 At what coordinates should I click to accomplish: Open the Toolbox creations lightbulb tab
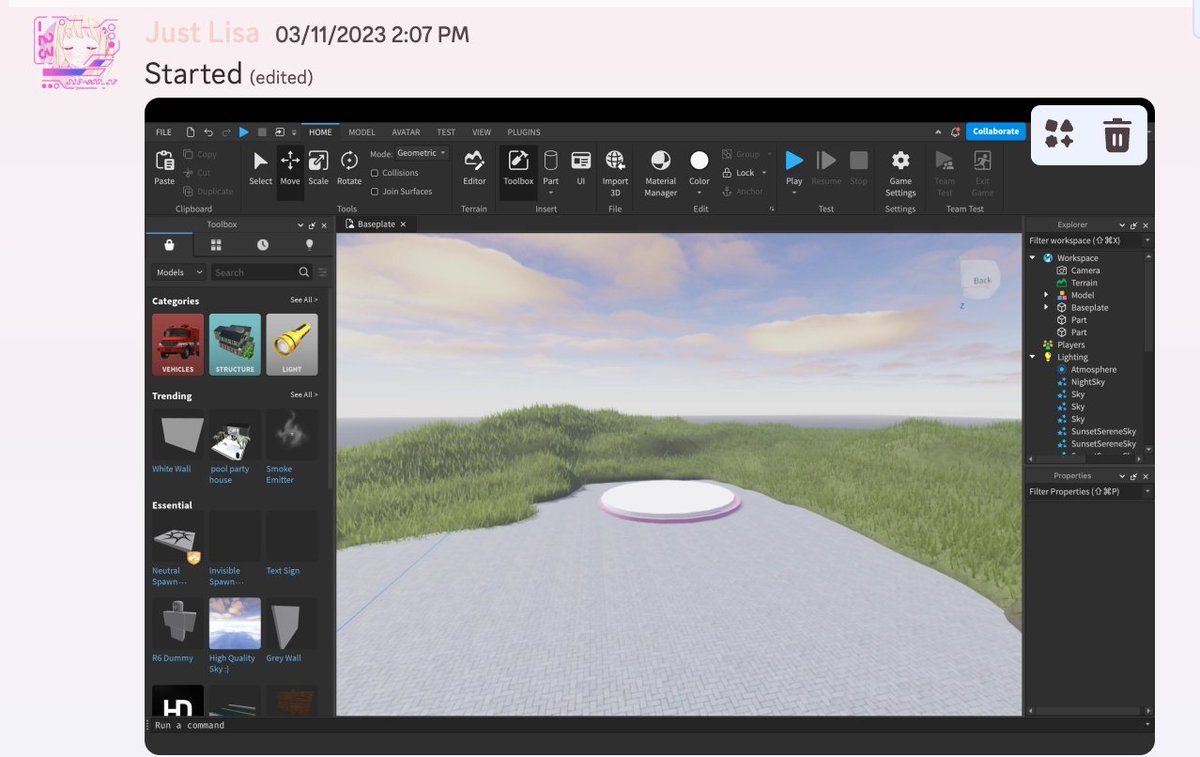coord(309,244)
